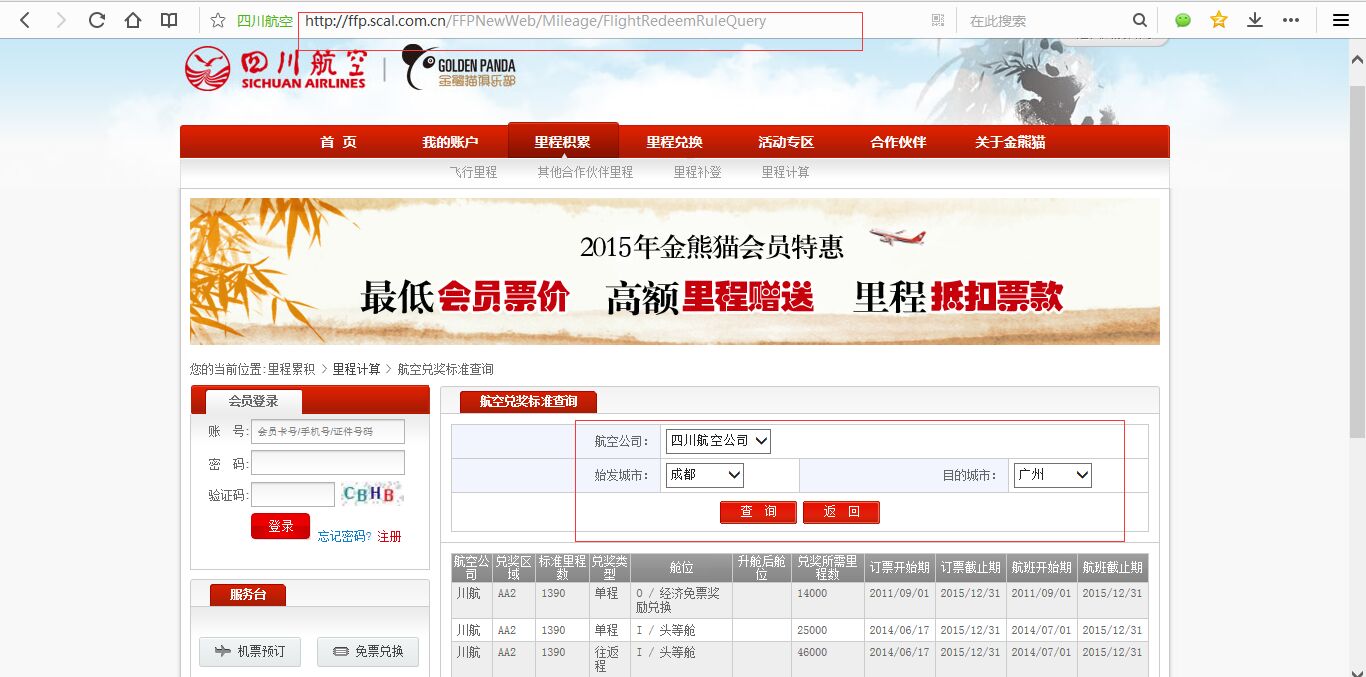Click the 机票预订 button
The image size is (1366, 677).
pyautogui.click(x=250, y=651)
